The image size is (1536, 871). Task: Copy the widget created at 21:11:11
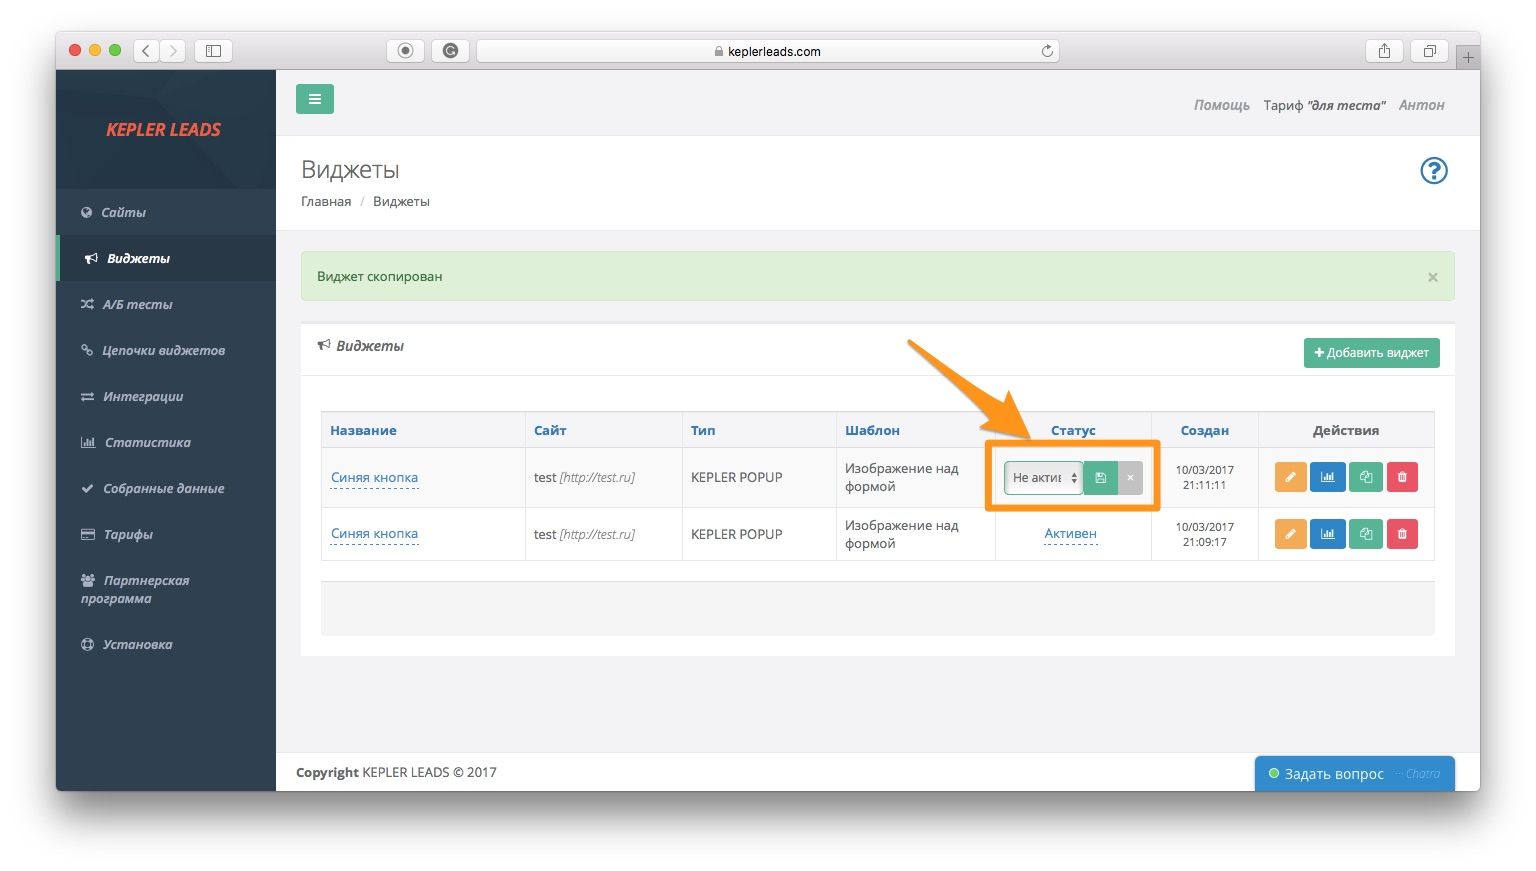[x=1365, y=477]
